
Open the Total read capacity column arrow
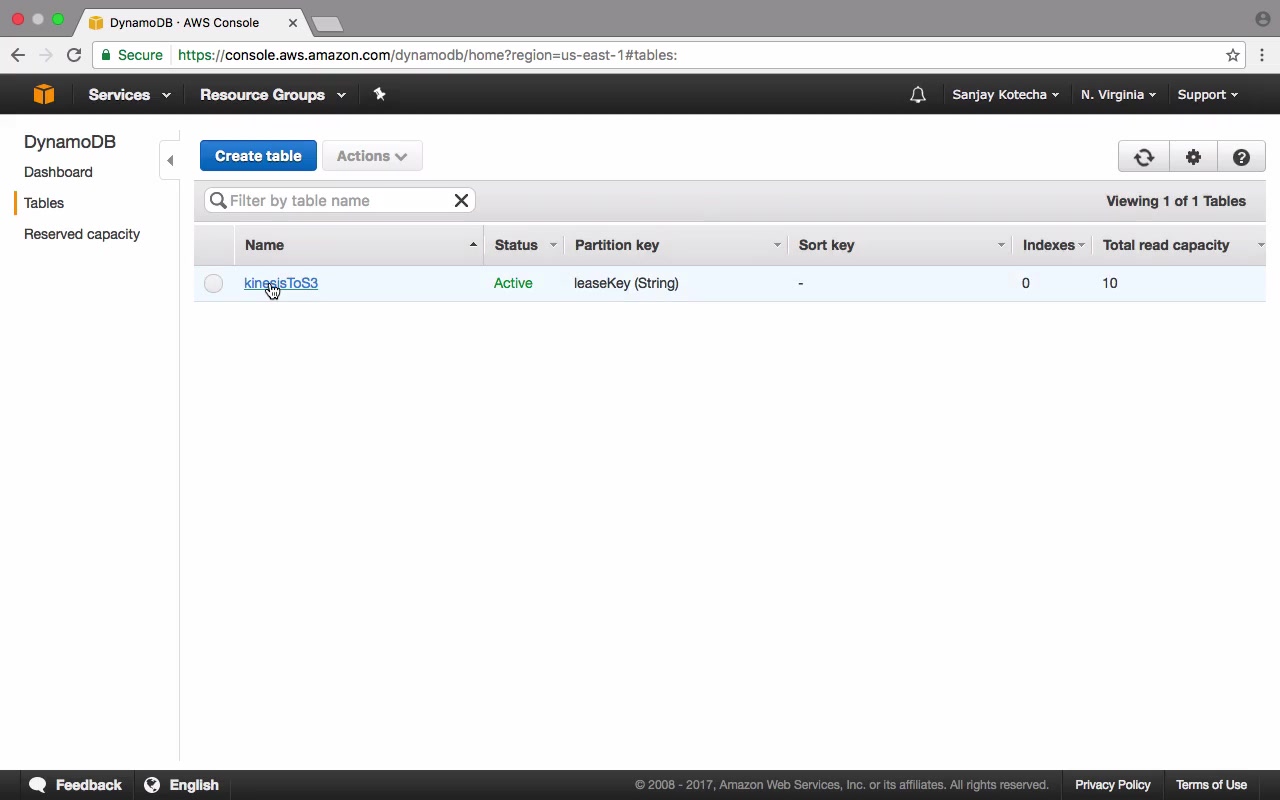coord(1260,245)
